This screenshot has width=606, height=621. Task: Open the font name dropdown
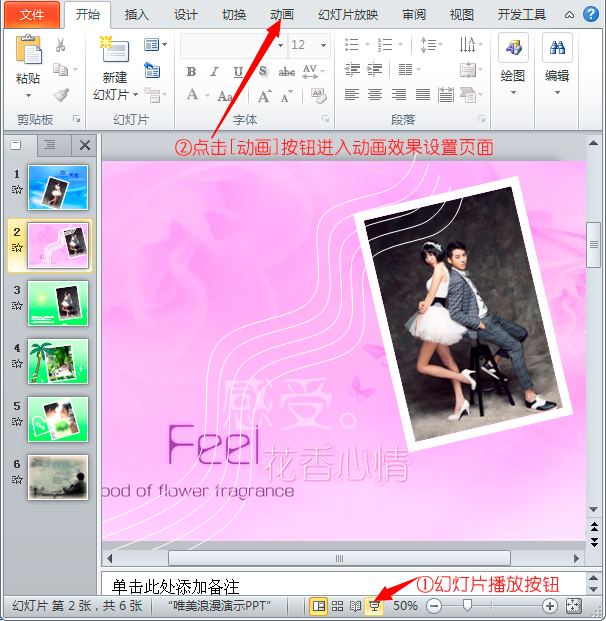click(x=280, y=45)
